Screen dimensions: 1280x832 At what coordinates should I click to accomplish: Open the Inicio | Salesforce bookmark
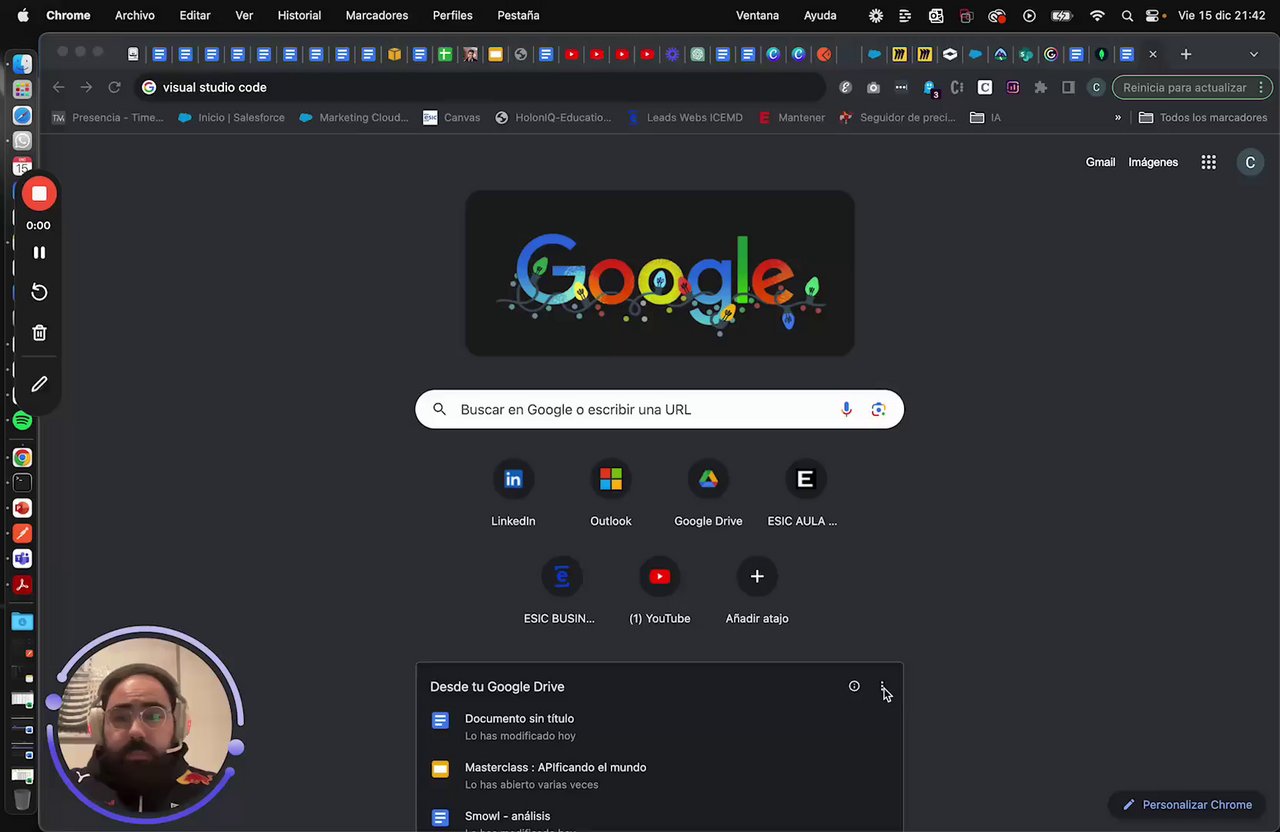[231, 118]
